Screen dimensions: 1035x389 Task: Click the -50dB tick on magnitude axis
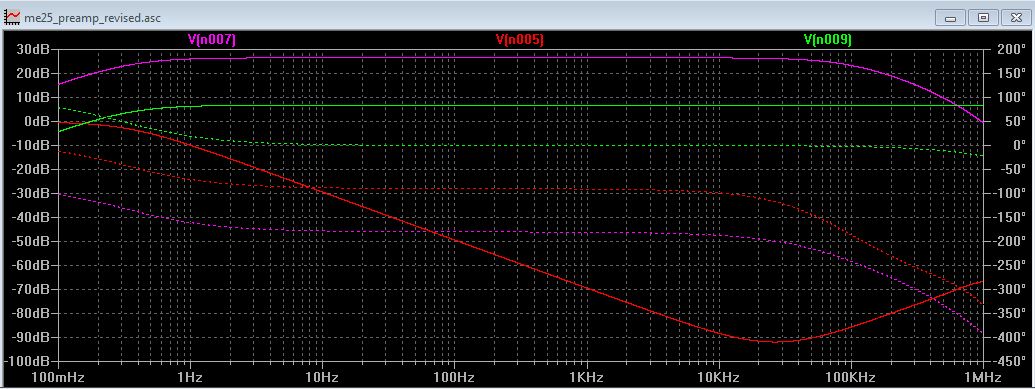tap(31, 241)
